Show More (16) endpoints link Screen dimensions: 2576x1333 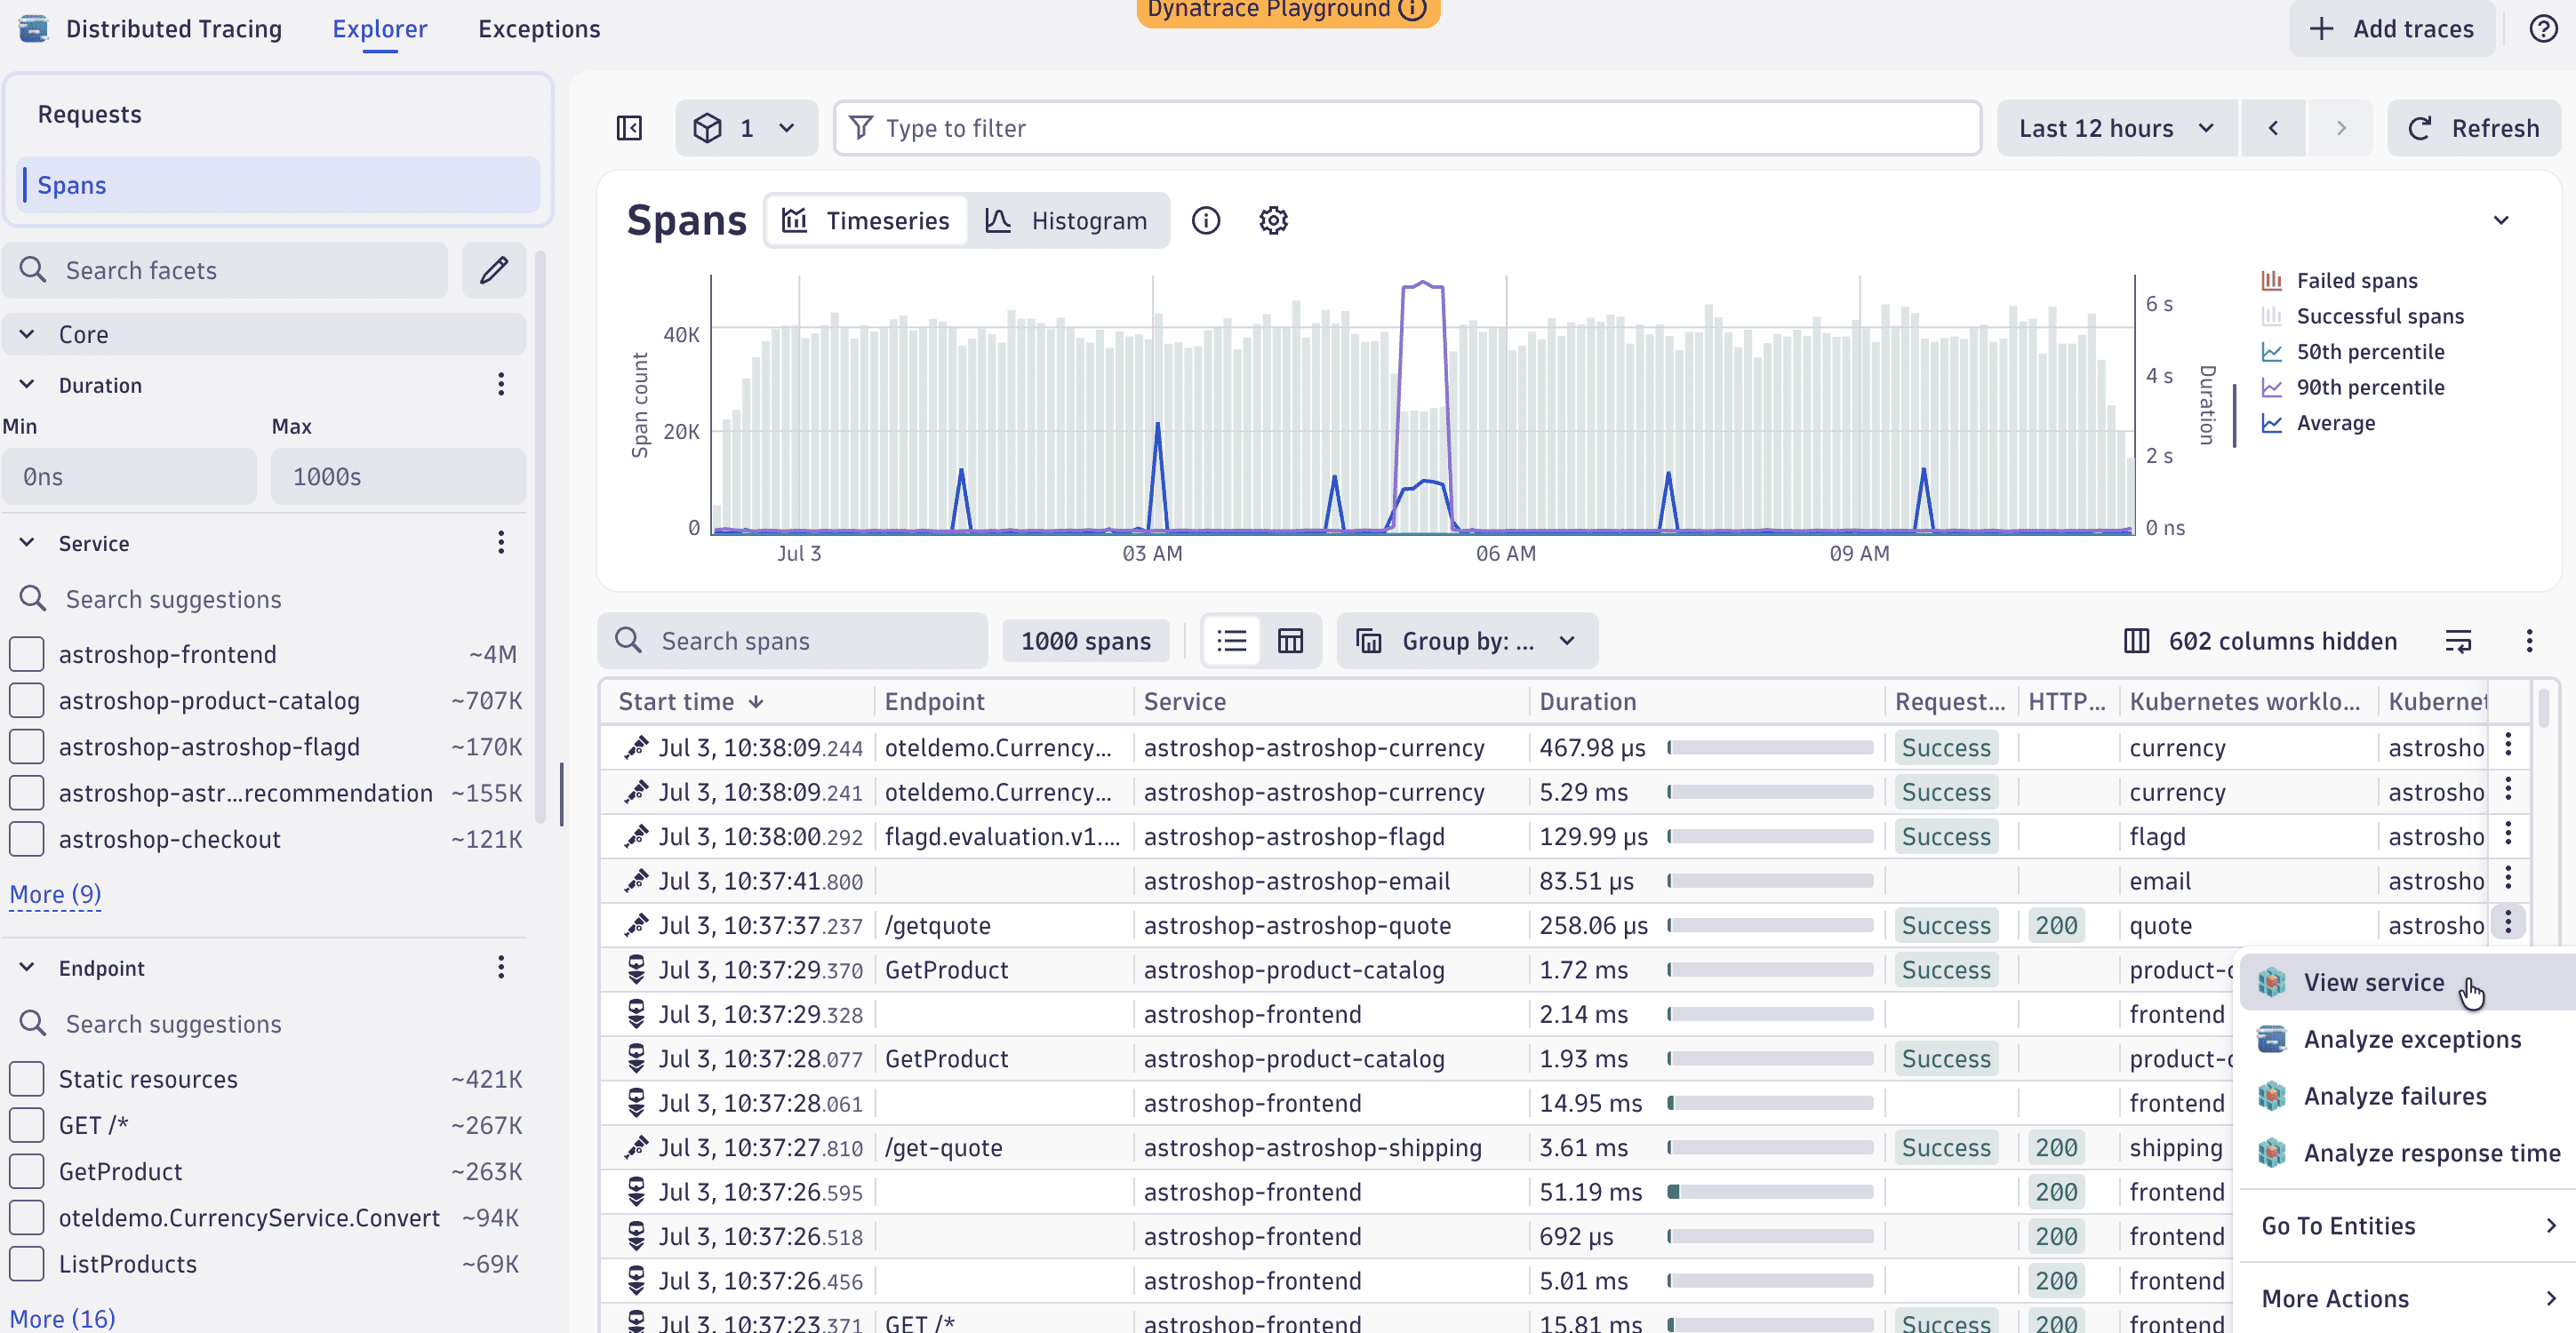coord(62,1318)
